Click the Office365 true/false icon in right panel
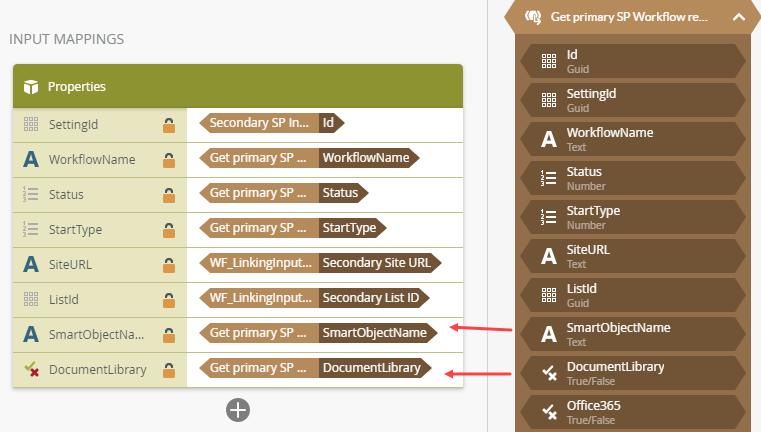The width and height of the screenshot is (761, 432). click(x=548, y=411)
